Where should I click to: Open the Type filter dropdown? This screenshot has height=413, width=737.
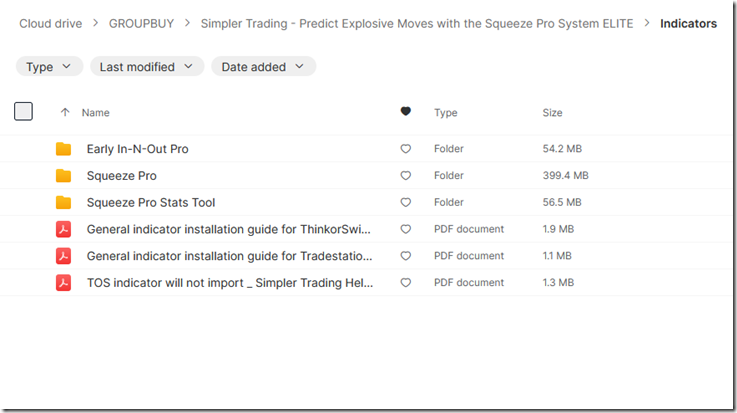pyautogui.click(x=49, y=67)
